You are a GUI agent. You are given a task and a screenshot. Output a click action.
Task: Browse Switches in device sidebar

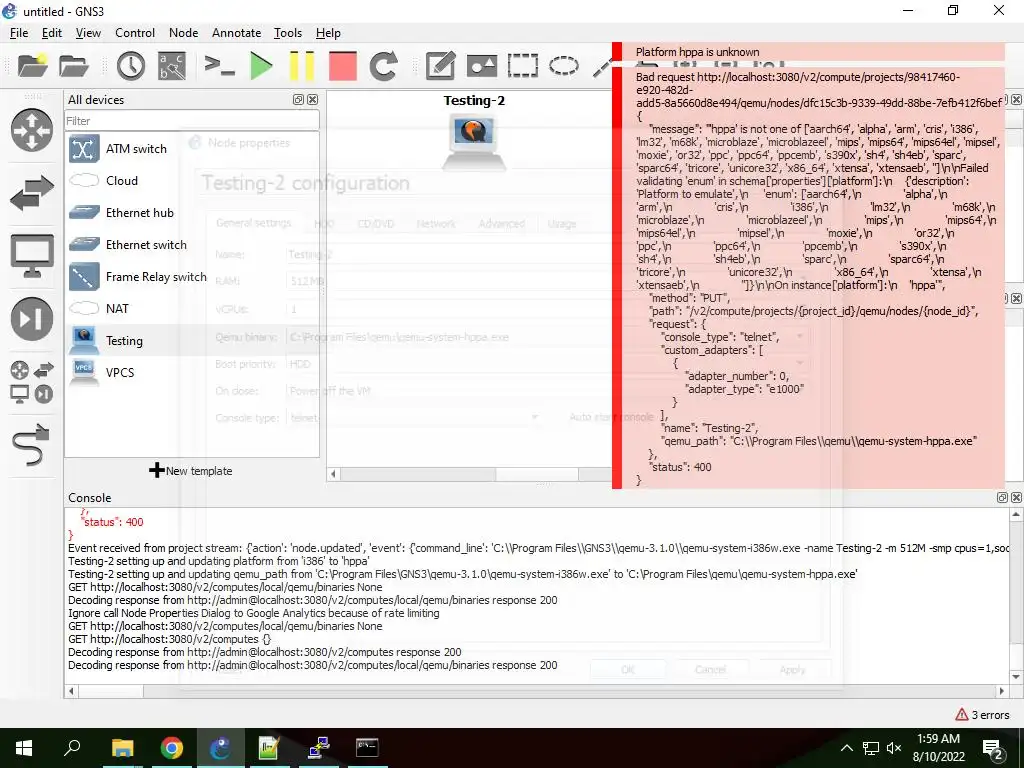pyautogui.click(x=31, y=193)
